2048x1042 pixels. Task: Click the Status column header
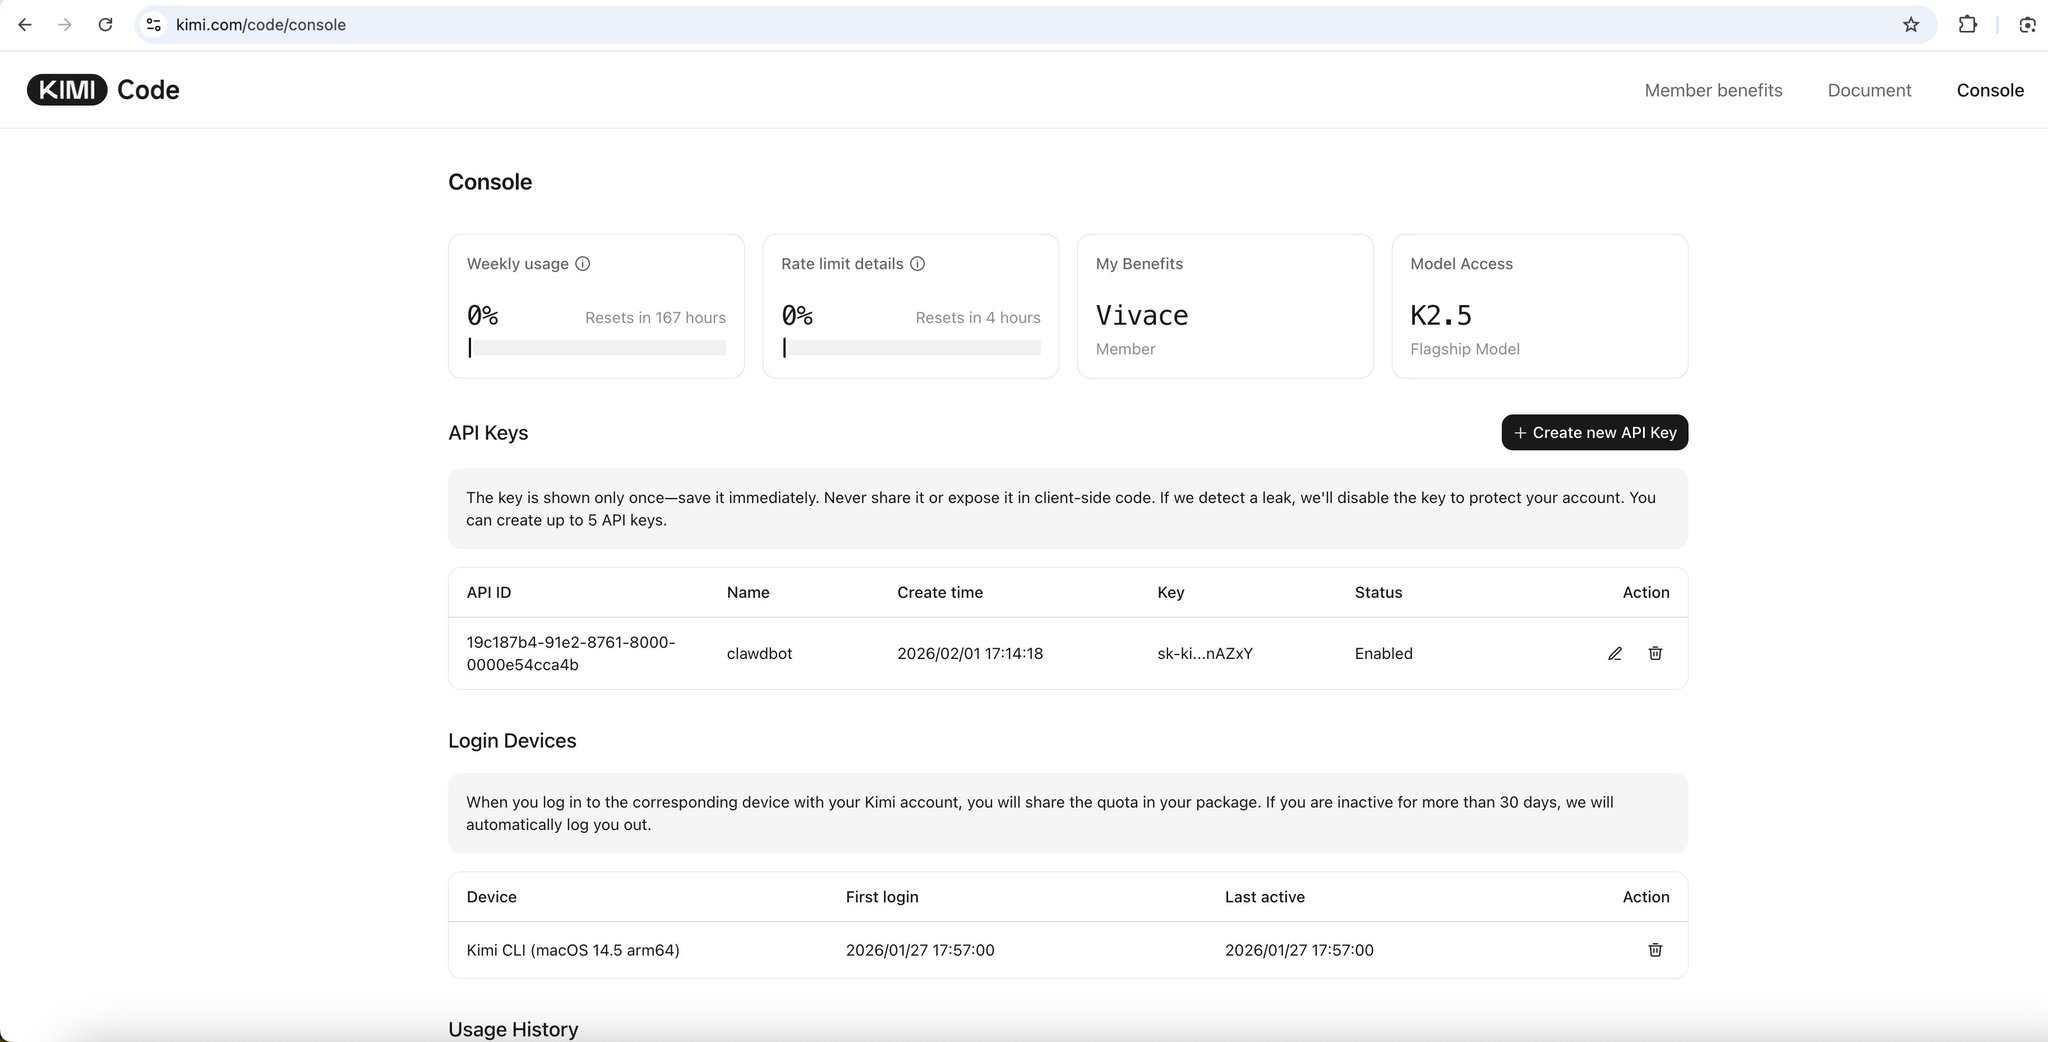1378,592
